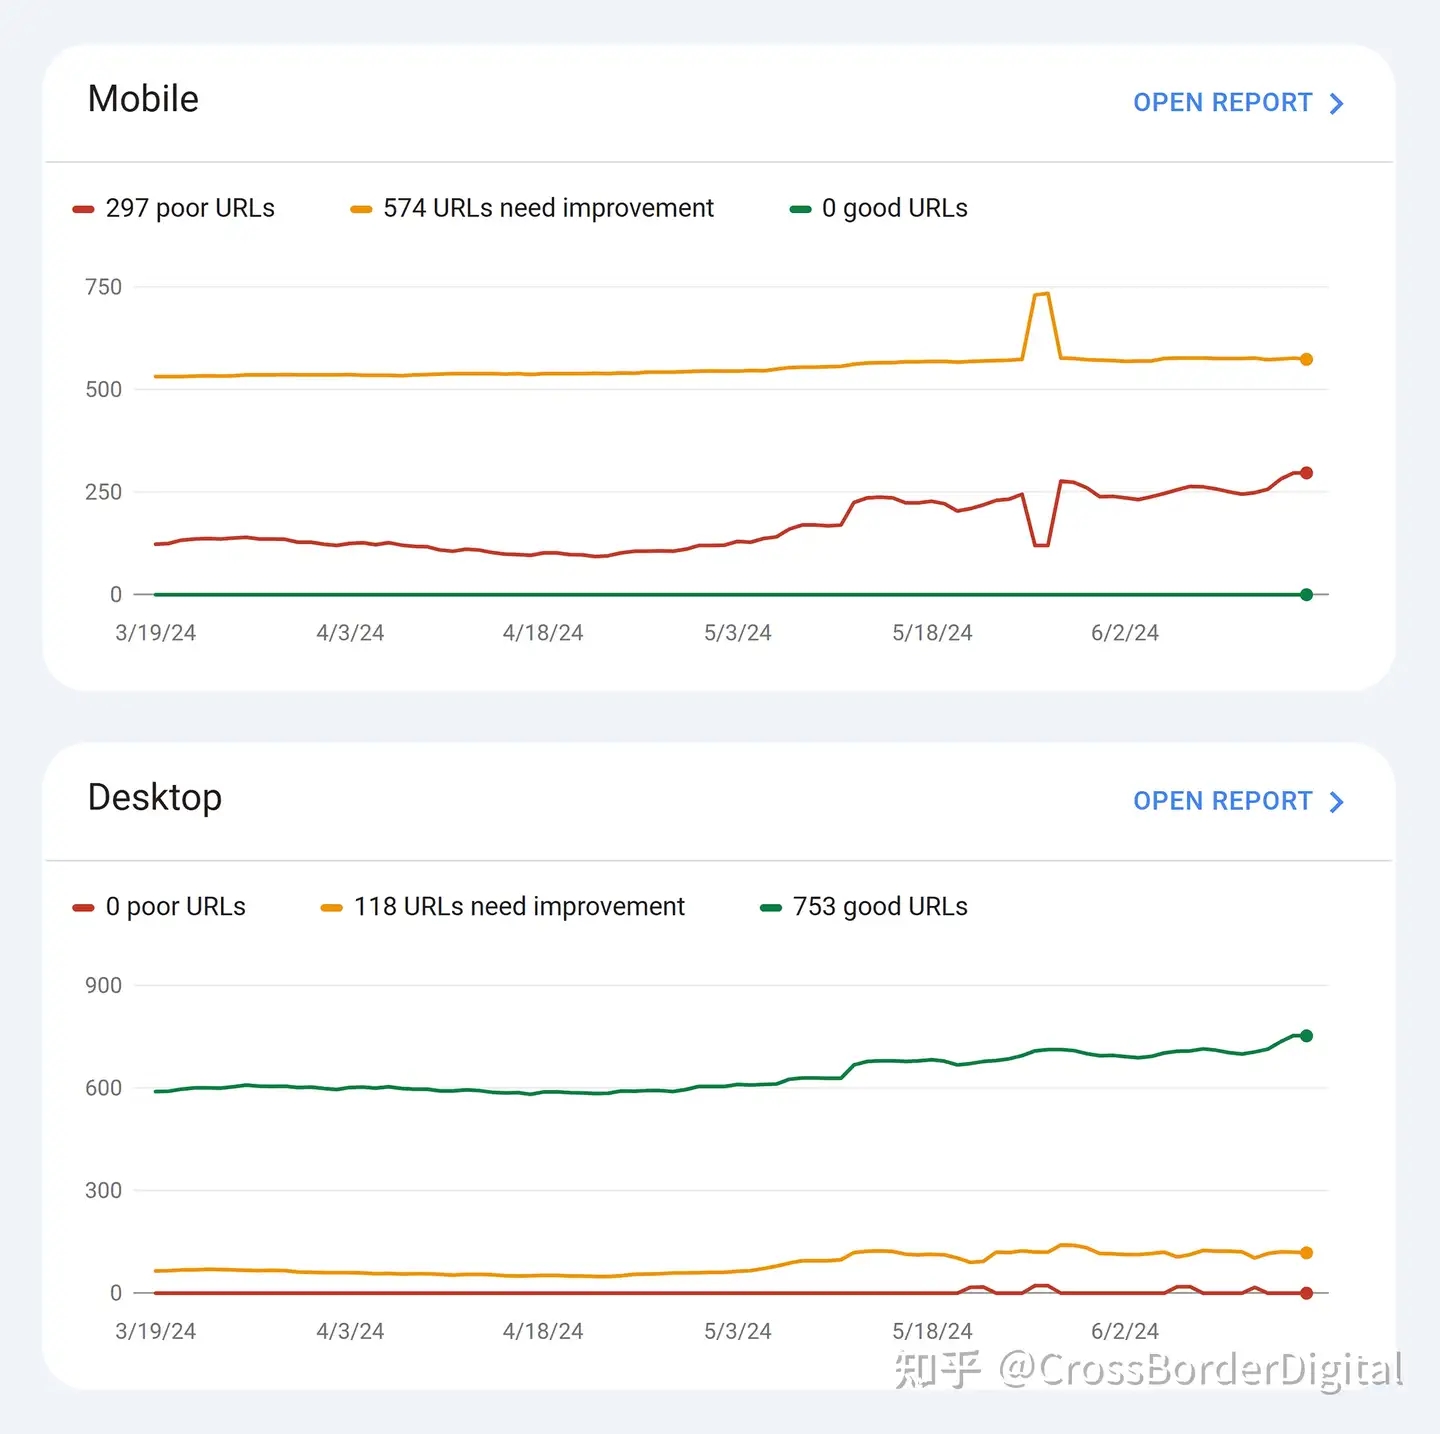The height and width of the screenshot is (1434, 1440).
Task: Click green swatch for 753 good URLs
Action: coord(771,908)
